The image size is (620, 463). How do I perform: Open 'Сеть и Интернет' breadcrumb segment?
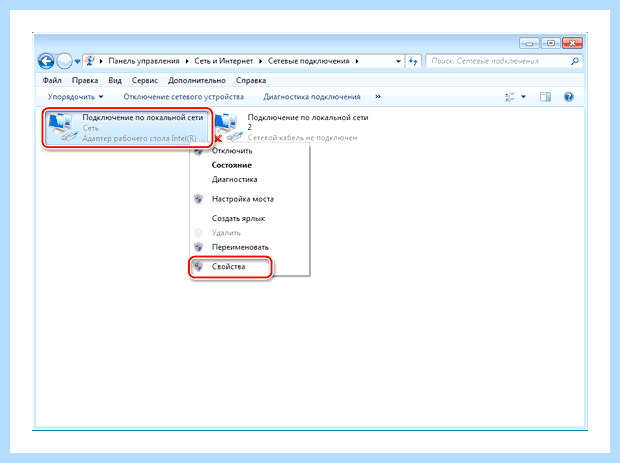click(x=223, y=61)
